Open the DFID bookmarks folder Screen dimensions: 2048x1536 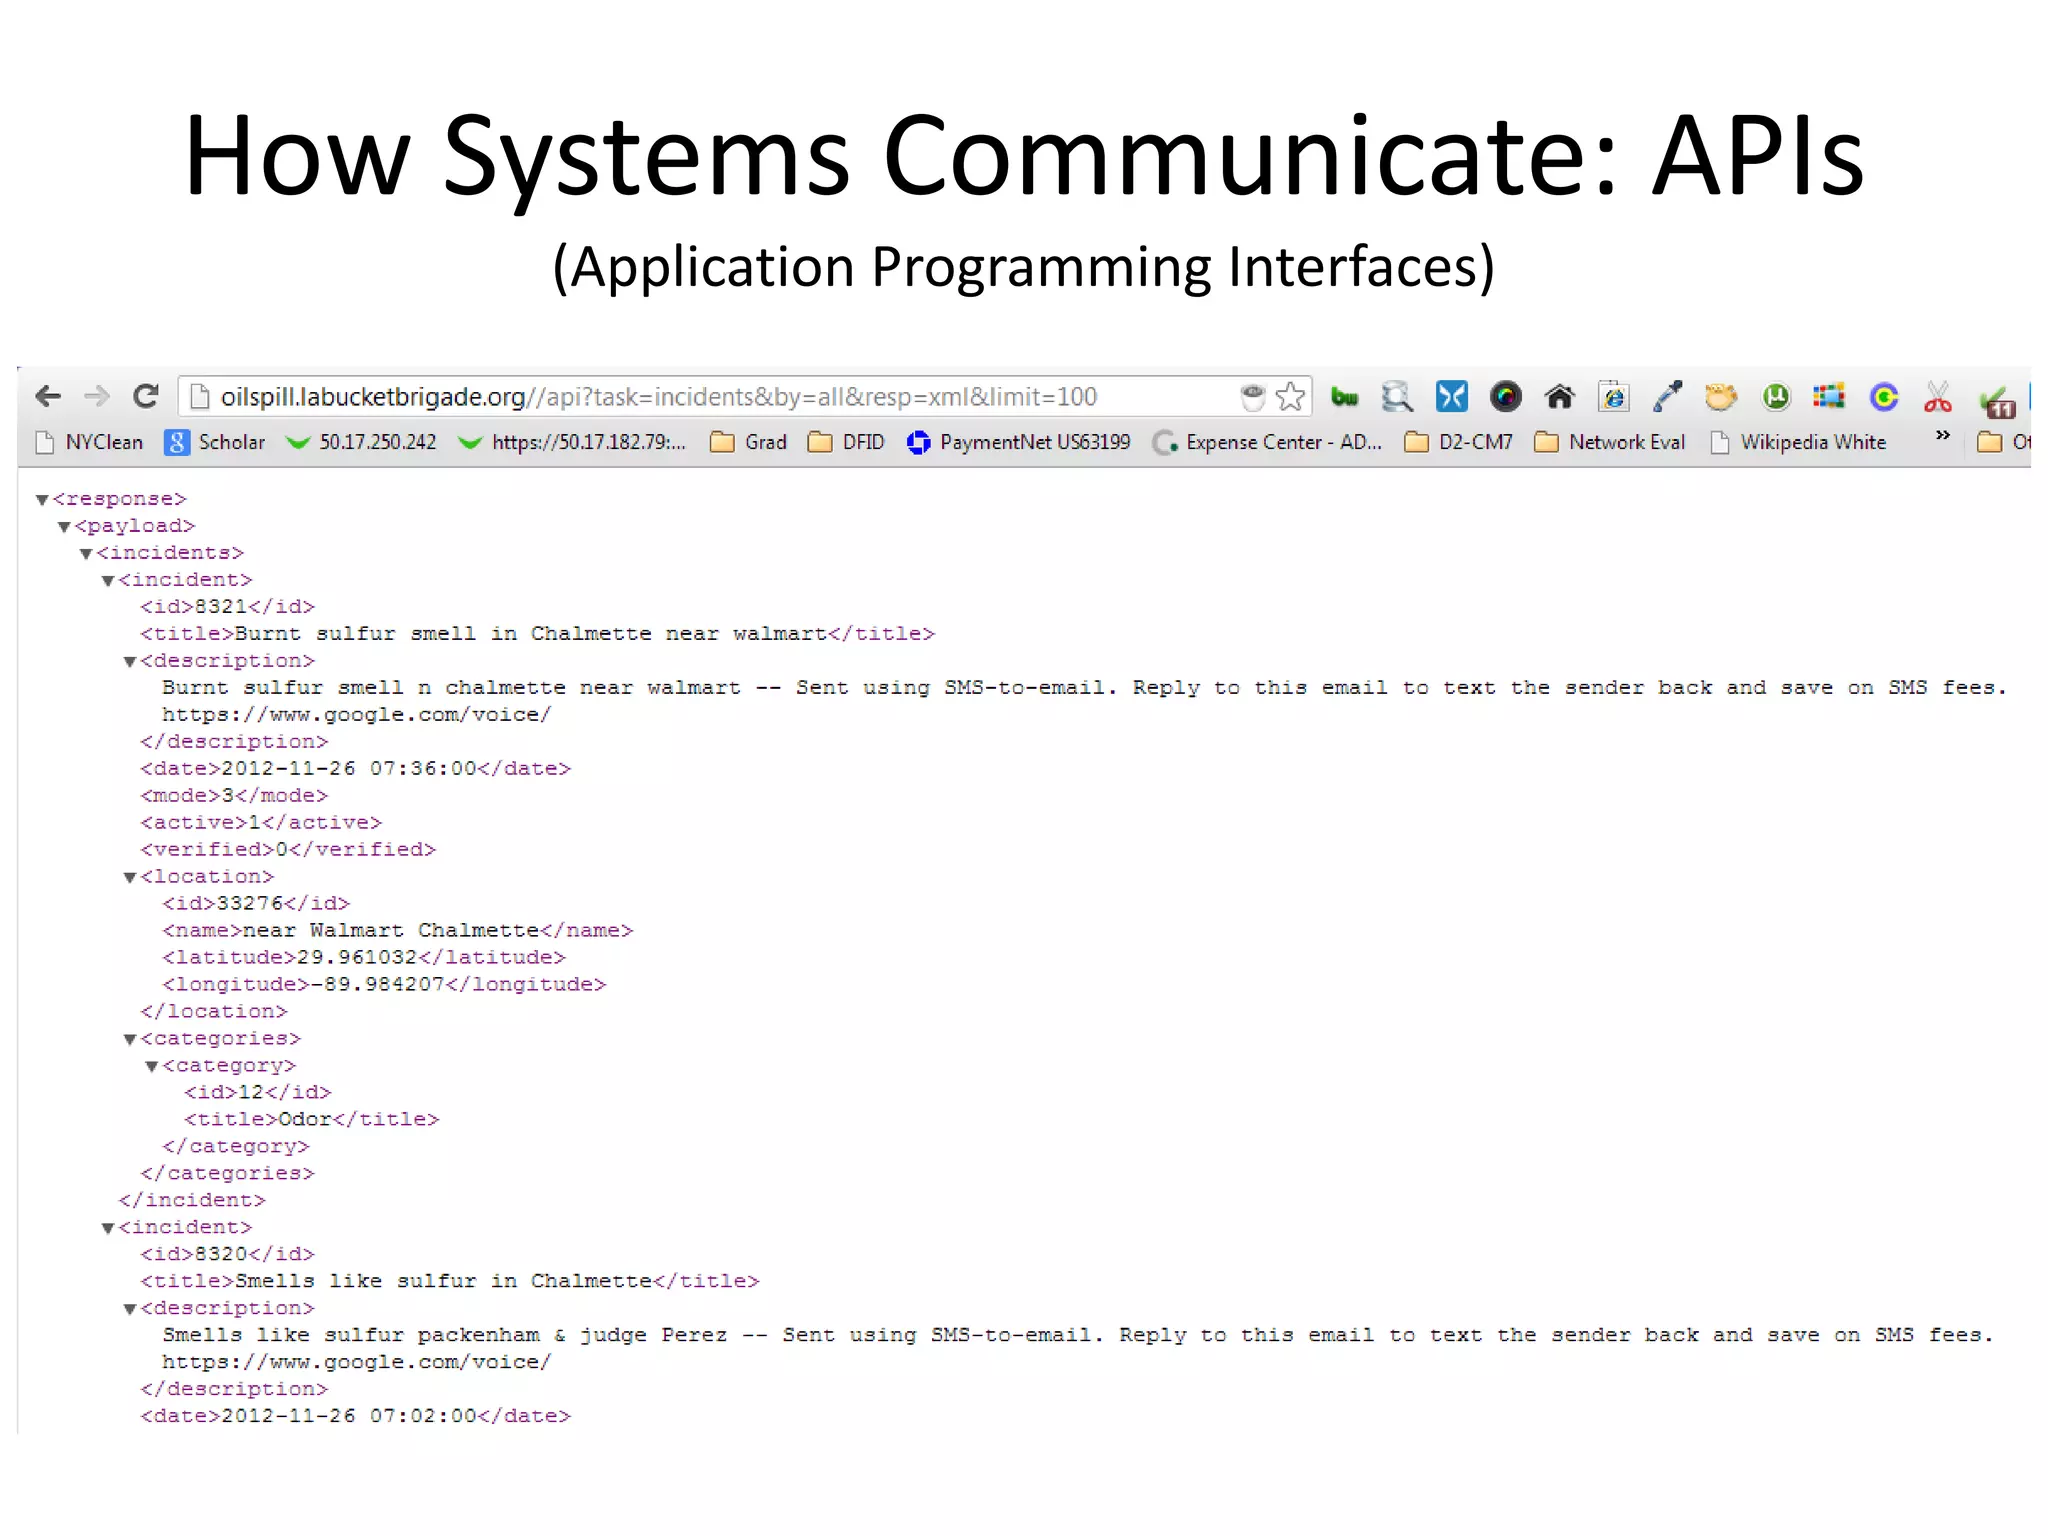[847, 442]
